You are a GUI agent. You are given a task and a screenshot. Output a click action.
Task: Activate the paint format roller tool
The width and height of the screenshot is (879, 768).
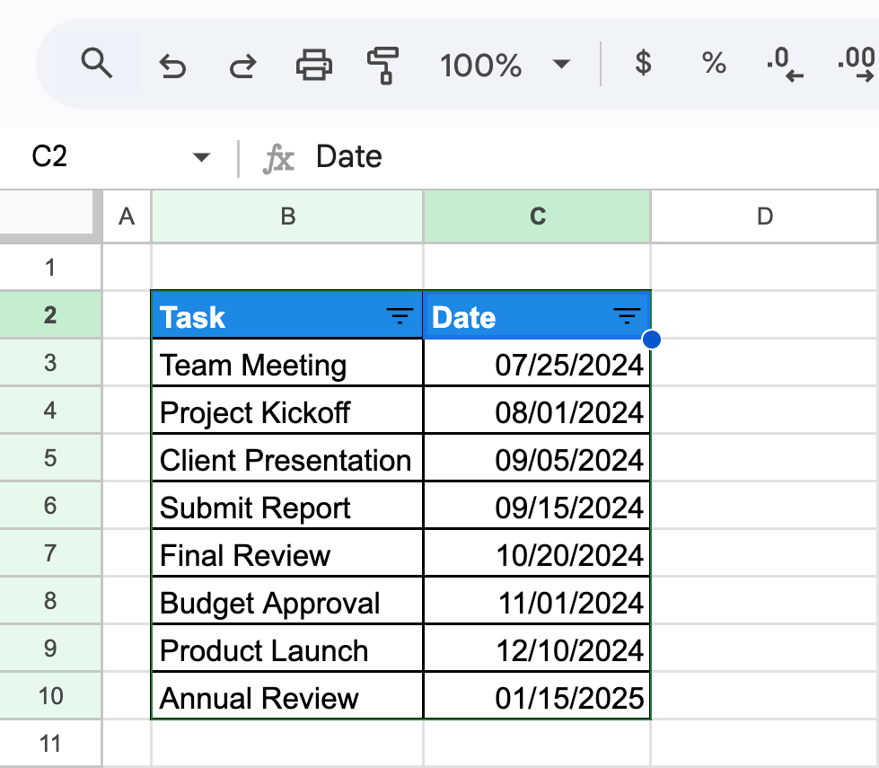383,65
